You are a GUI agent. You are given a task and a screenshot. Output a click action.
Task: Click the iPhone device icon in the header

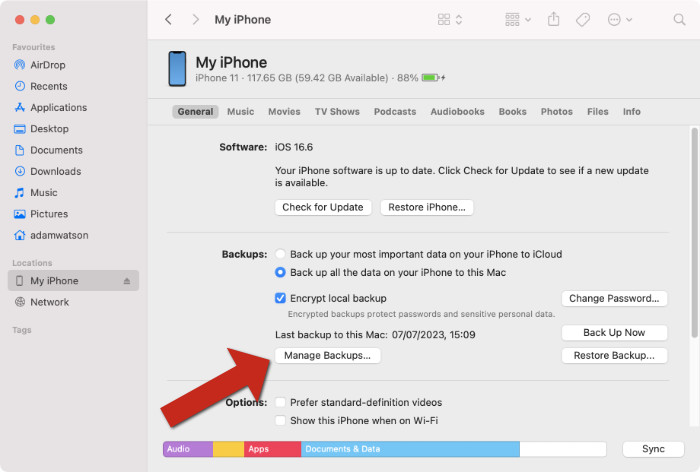tap(177, 69)
